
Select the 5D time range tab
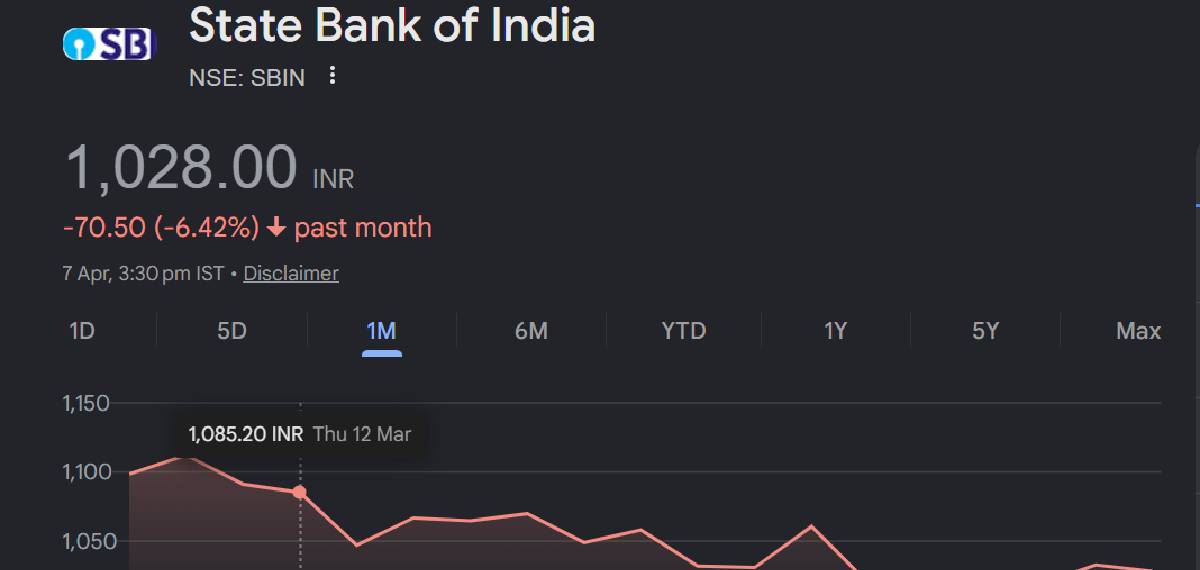(x=231, y=331)
